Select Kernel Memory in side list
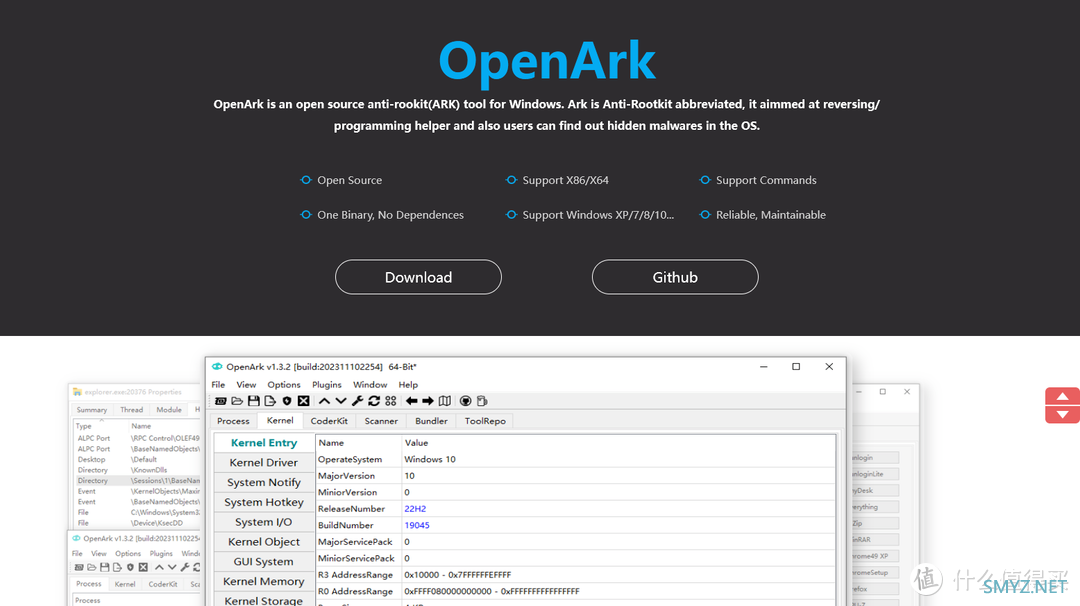 pyautogui.click(x=264, y=581)
